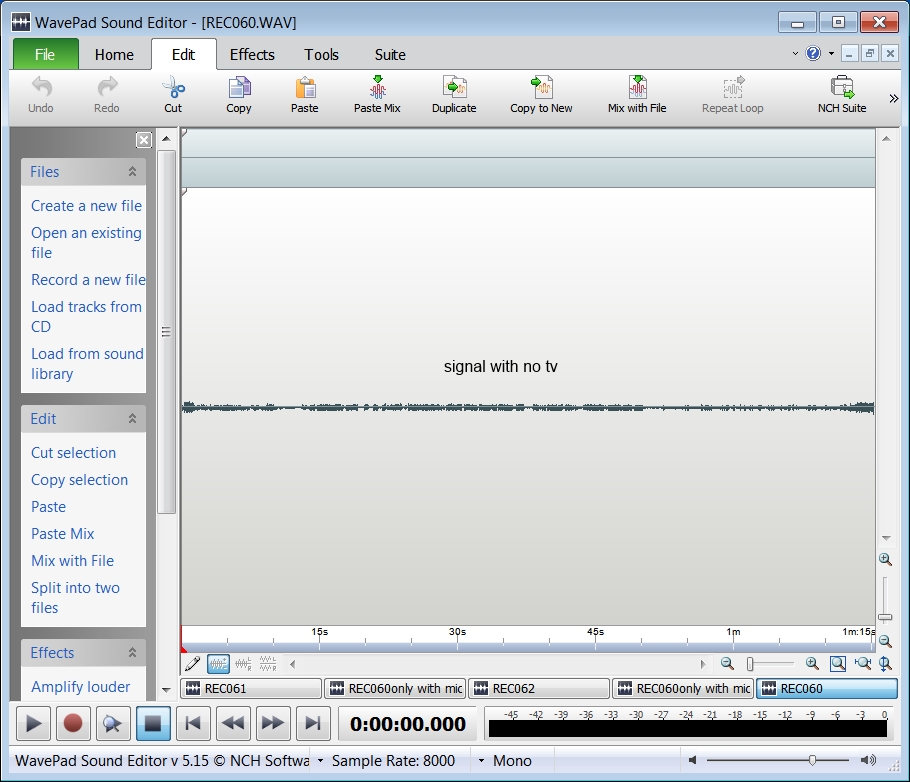Switch to the Effects ribbon tab
910x782 pixels.
252,55
